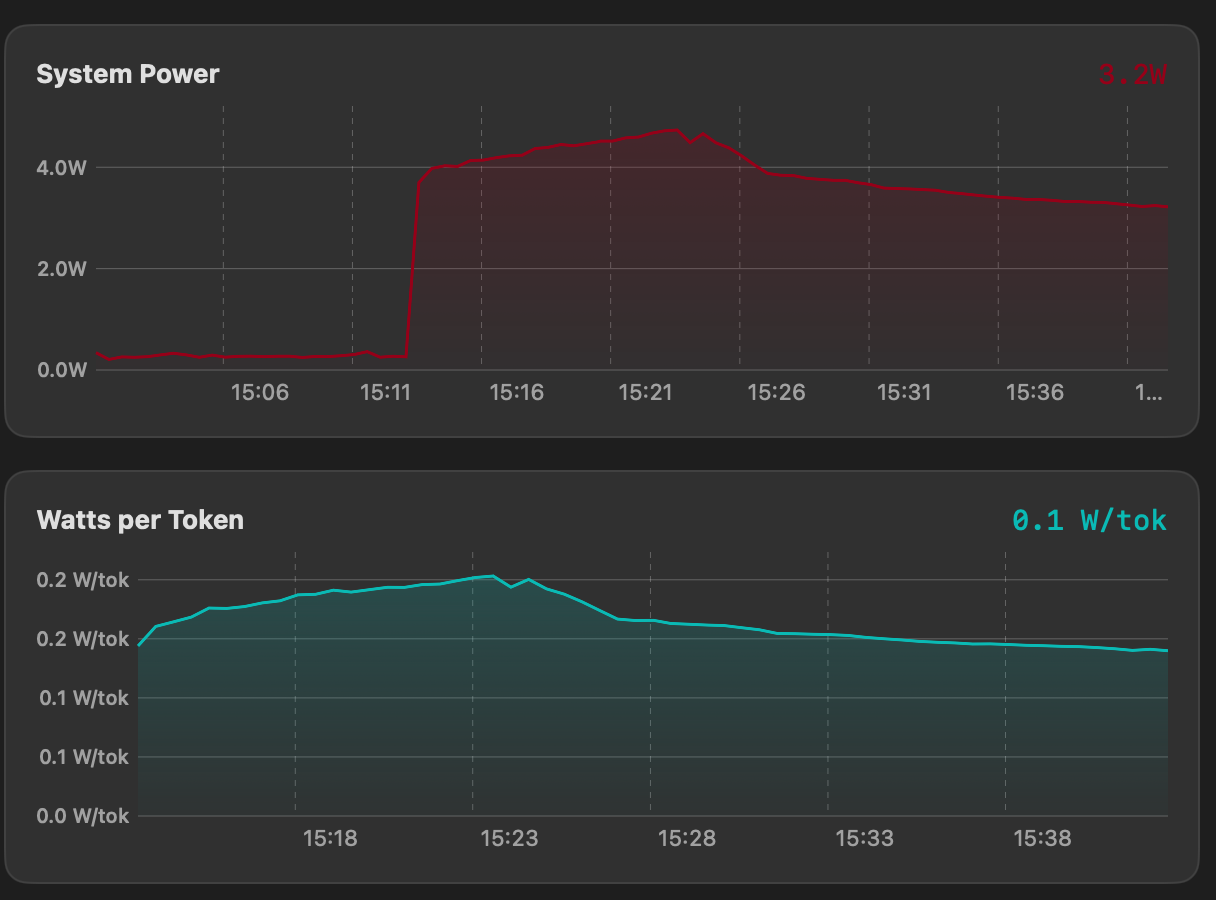Image resolution: width=1216 pixels, height=900 pixels.
Task: Click the 0.0 W/tok y-axis label
Action: pos(83,816)
